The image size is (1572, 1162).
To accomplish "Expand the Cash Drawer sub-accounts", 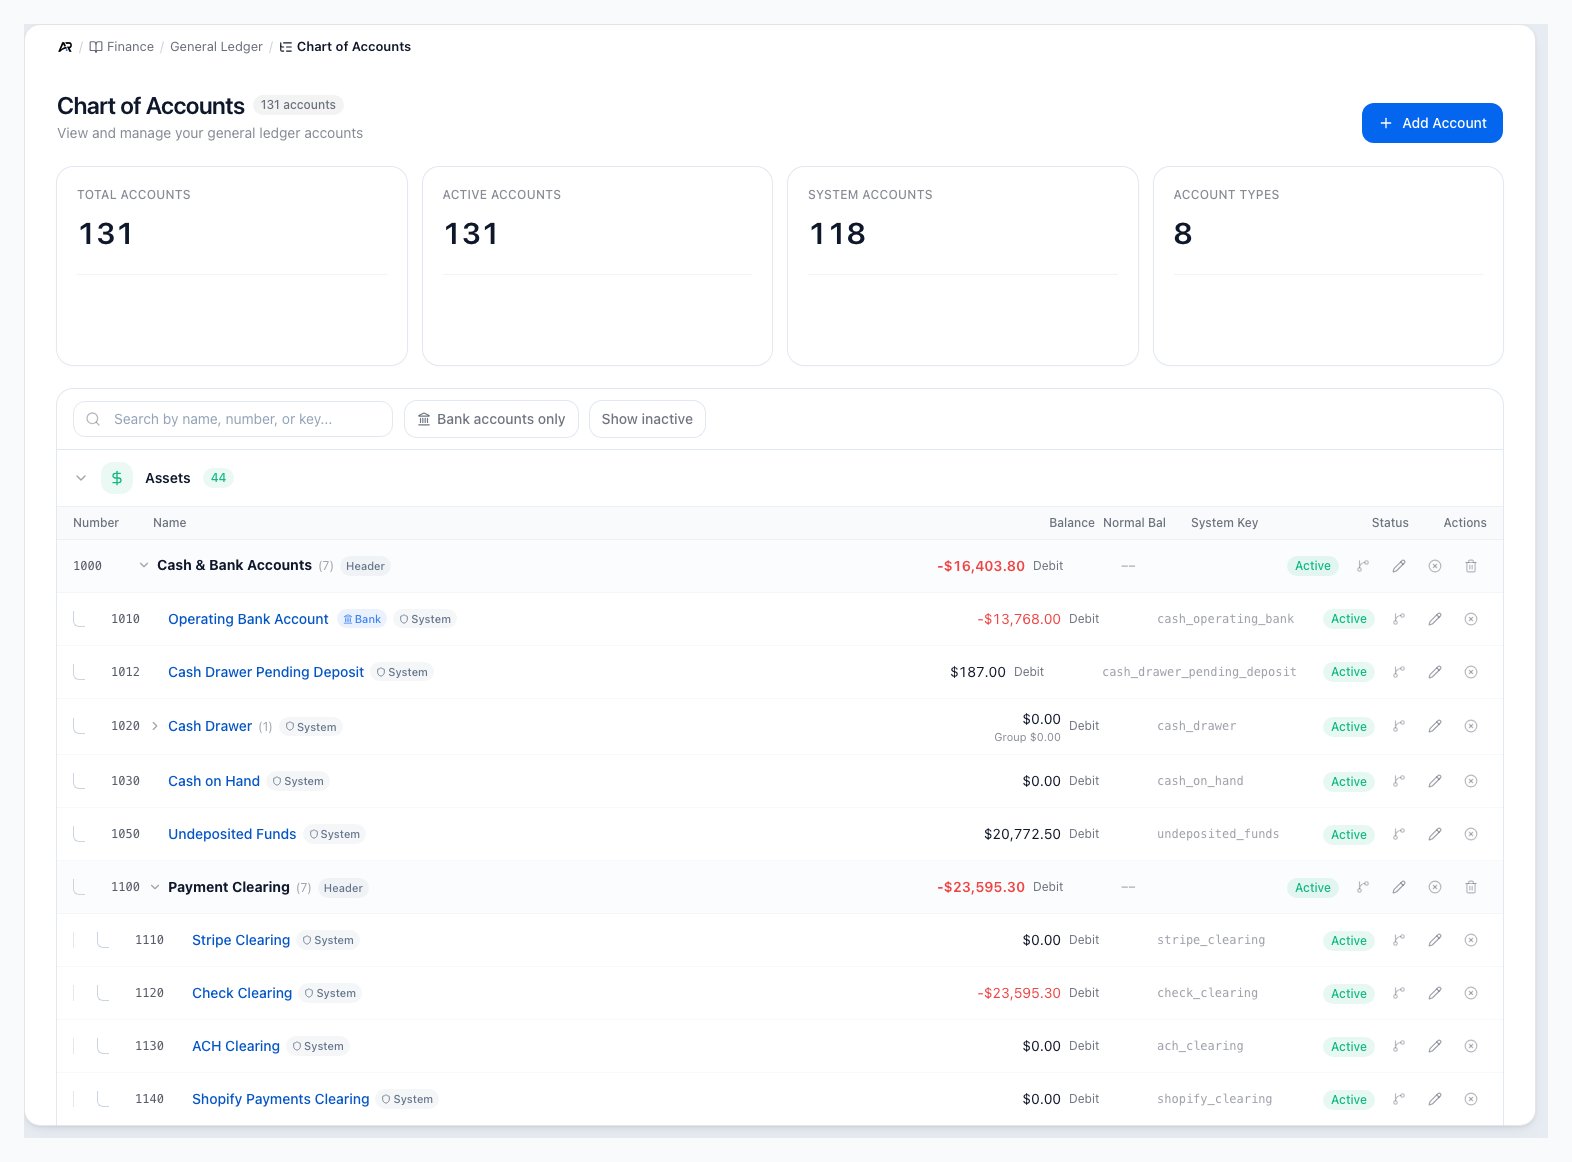I will [155, 726].
